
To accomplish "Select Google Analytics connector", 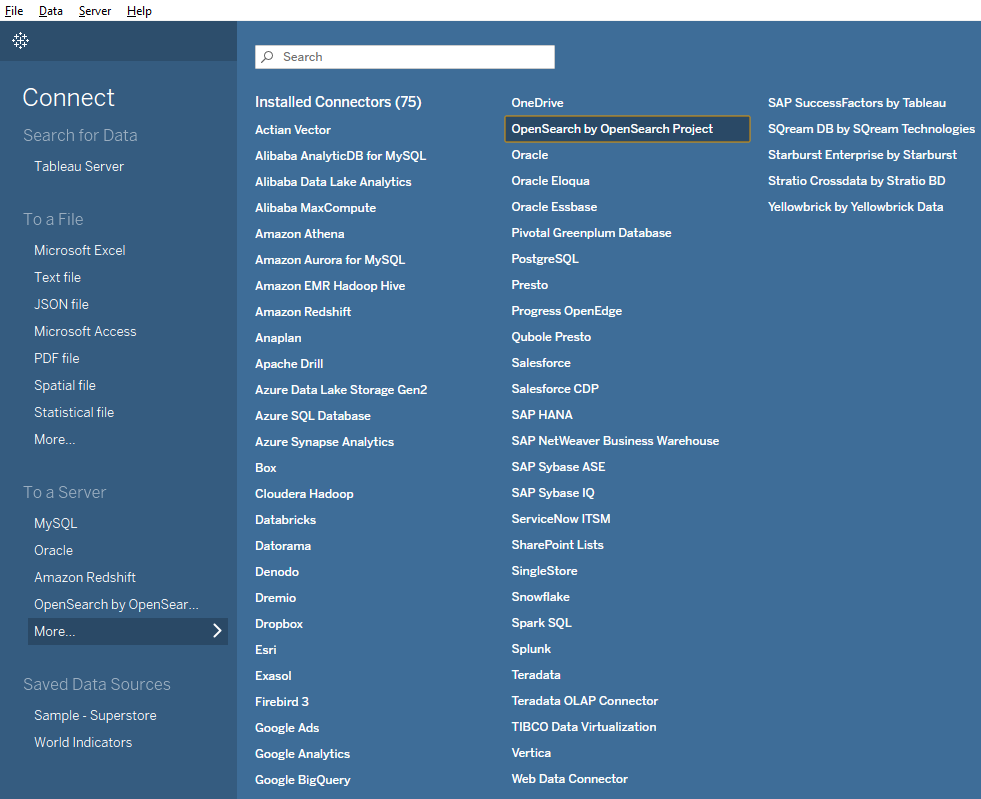I will coord(302,754).
